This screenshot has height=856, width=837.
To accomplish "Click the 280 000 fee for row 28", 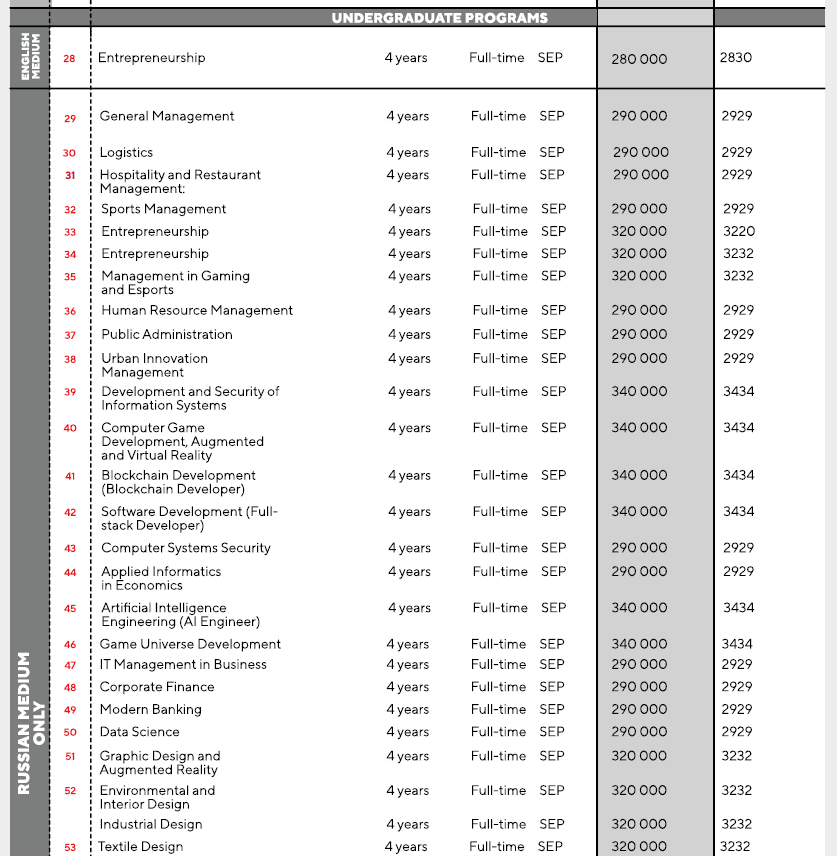I will (x=639, y=59).
